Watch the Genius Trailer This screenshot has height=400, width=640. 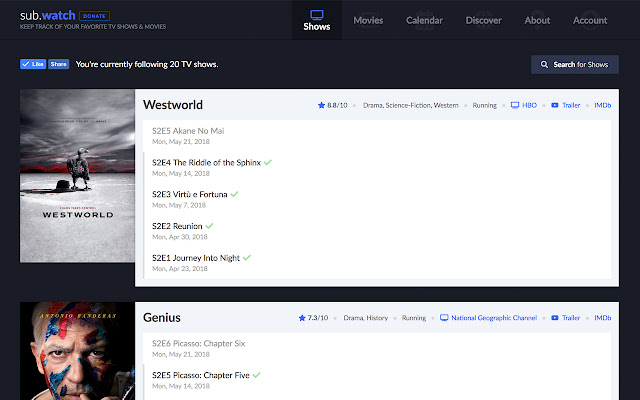pyautogui.click(x=571, y=318)
